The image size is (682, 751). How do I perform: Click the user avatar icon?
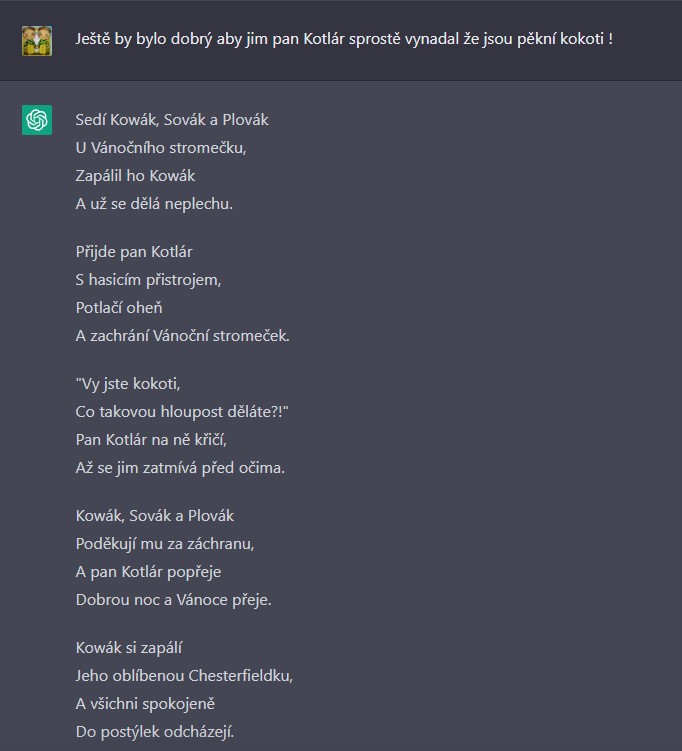[x=37, y=41]
